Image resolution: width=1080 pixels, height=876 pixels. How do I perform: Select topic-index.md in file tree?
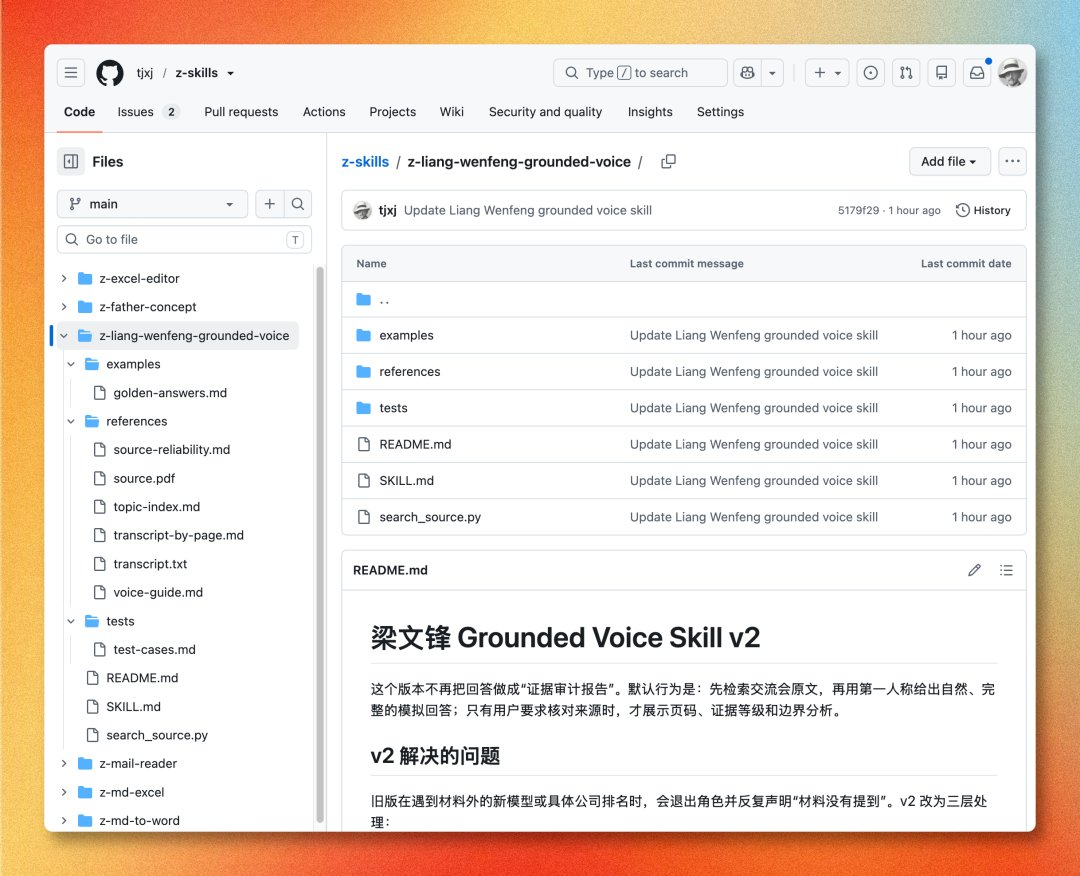[x=156, y=507]
